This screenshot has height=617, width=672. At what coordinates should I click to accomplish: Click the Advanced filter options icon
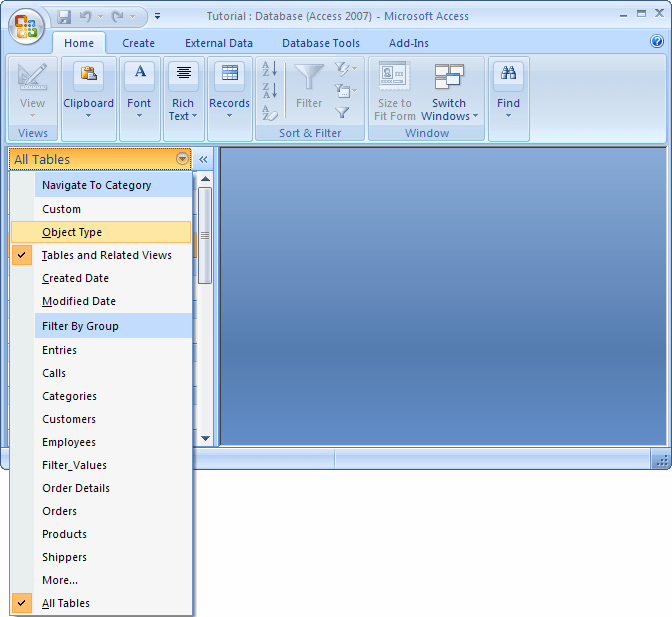tap(345, 90)
